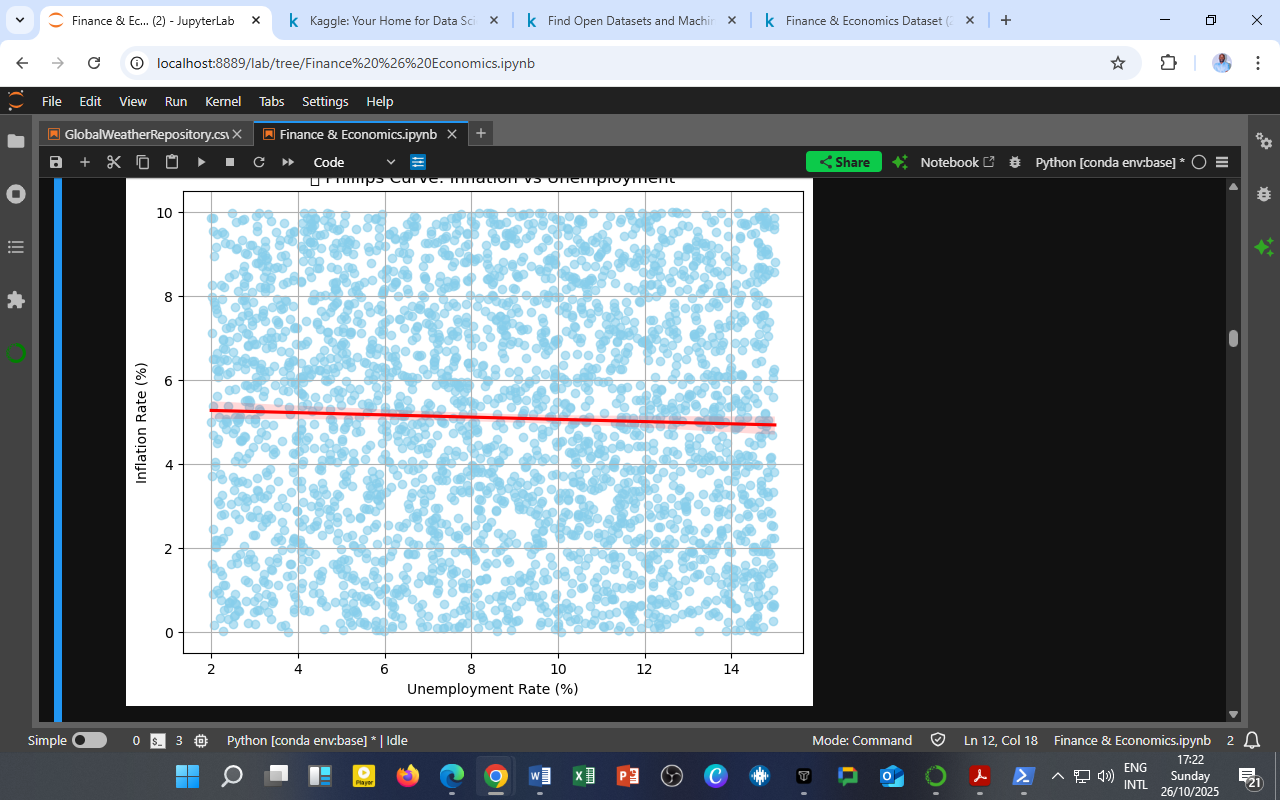Open the Kernel menu
Viewport: 1280px width, 800px height.
pos(222,101)
